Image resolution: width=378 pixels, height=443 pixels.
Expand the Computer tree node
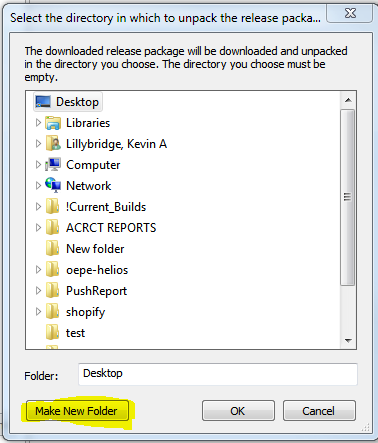pos(38,165)
